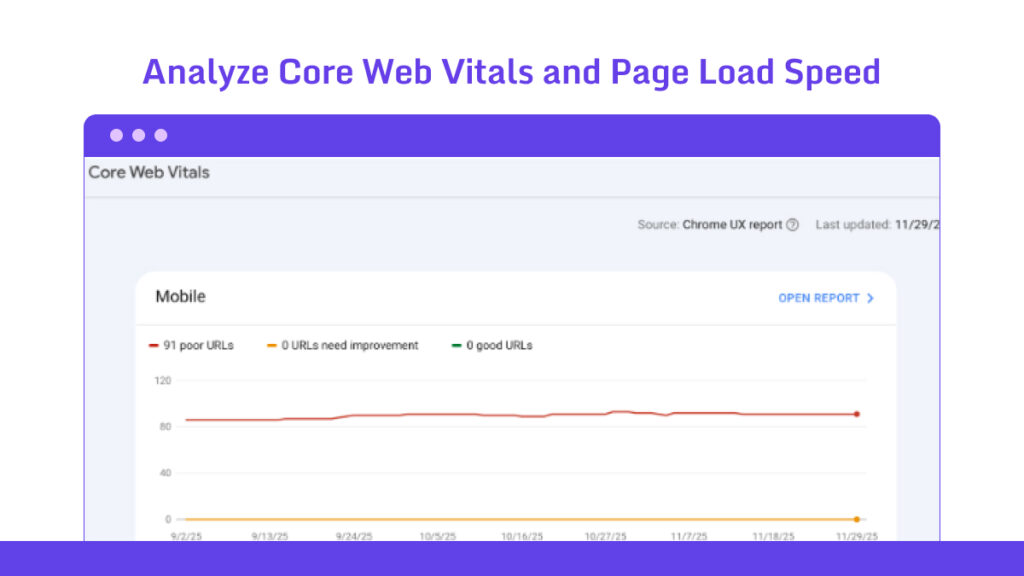Open the full report via OPEN REPORT
This screenshot has width=1024, height=576.
817,298
